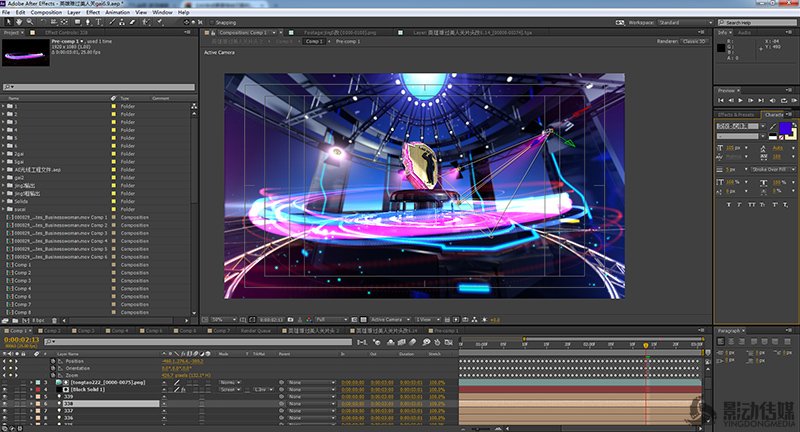Select the Zoom magnifier tool
Viewport: 800px width, 432px height.
point(30,20)
